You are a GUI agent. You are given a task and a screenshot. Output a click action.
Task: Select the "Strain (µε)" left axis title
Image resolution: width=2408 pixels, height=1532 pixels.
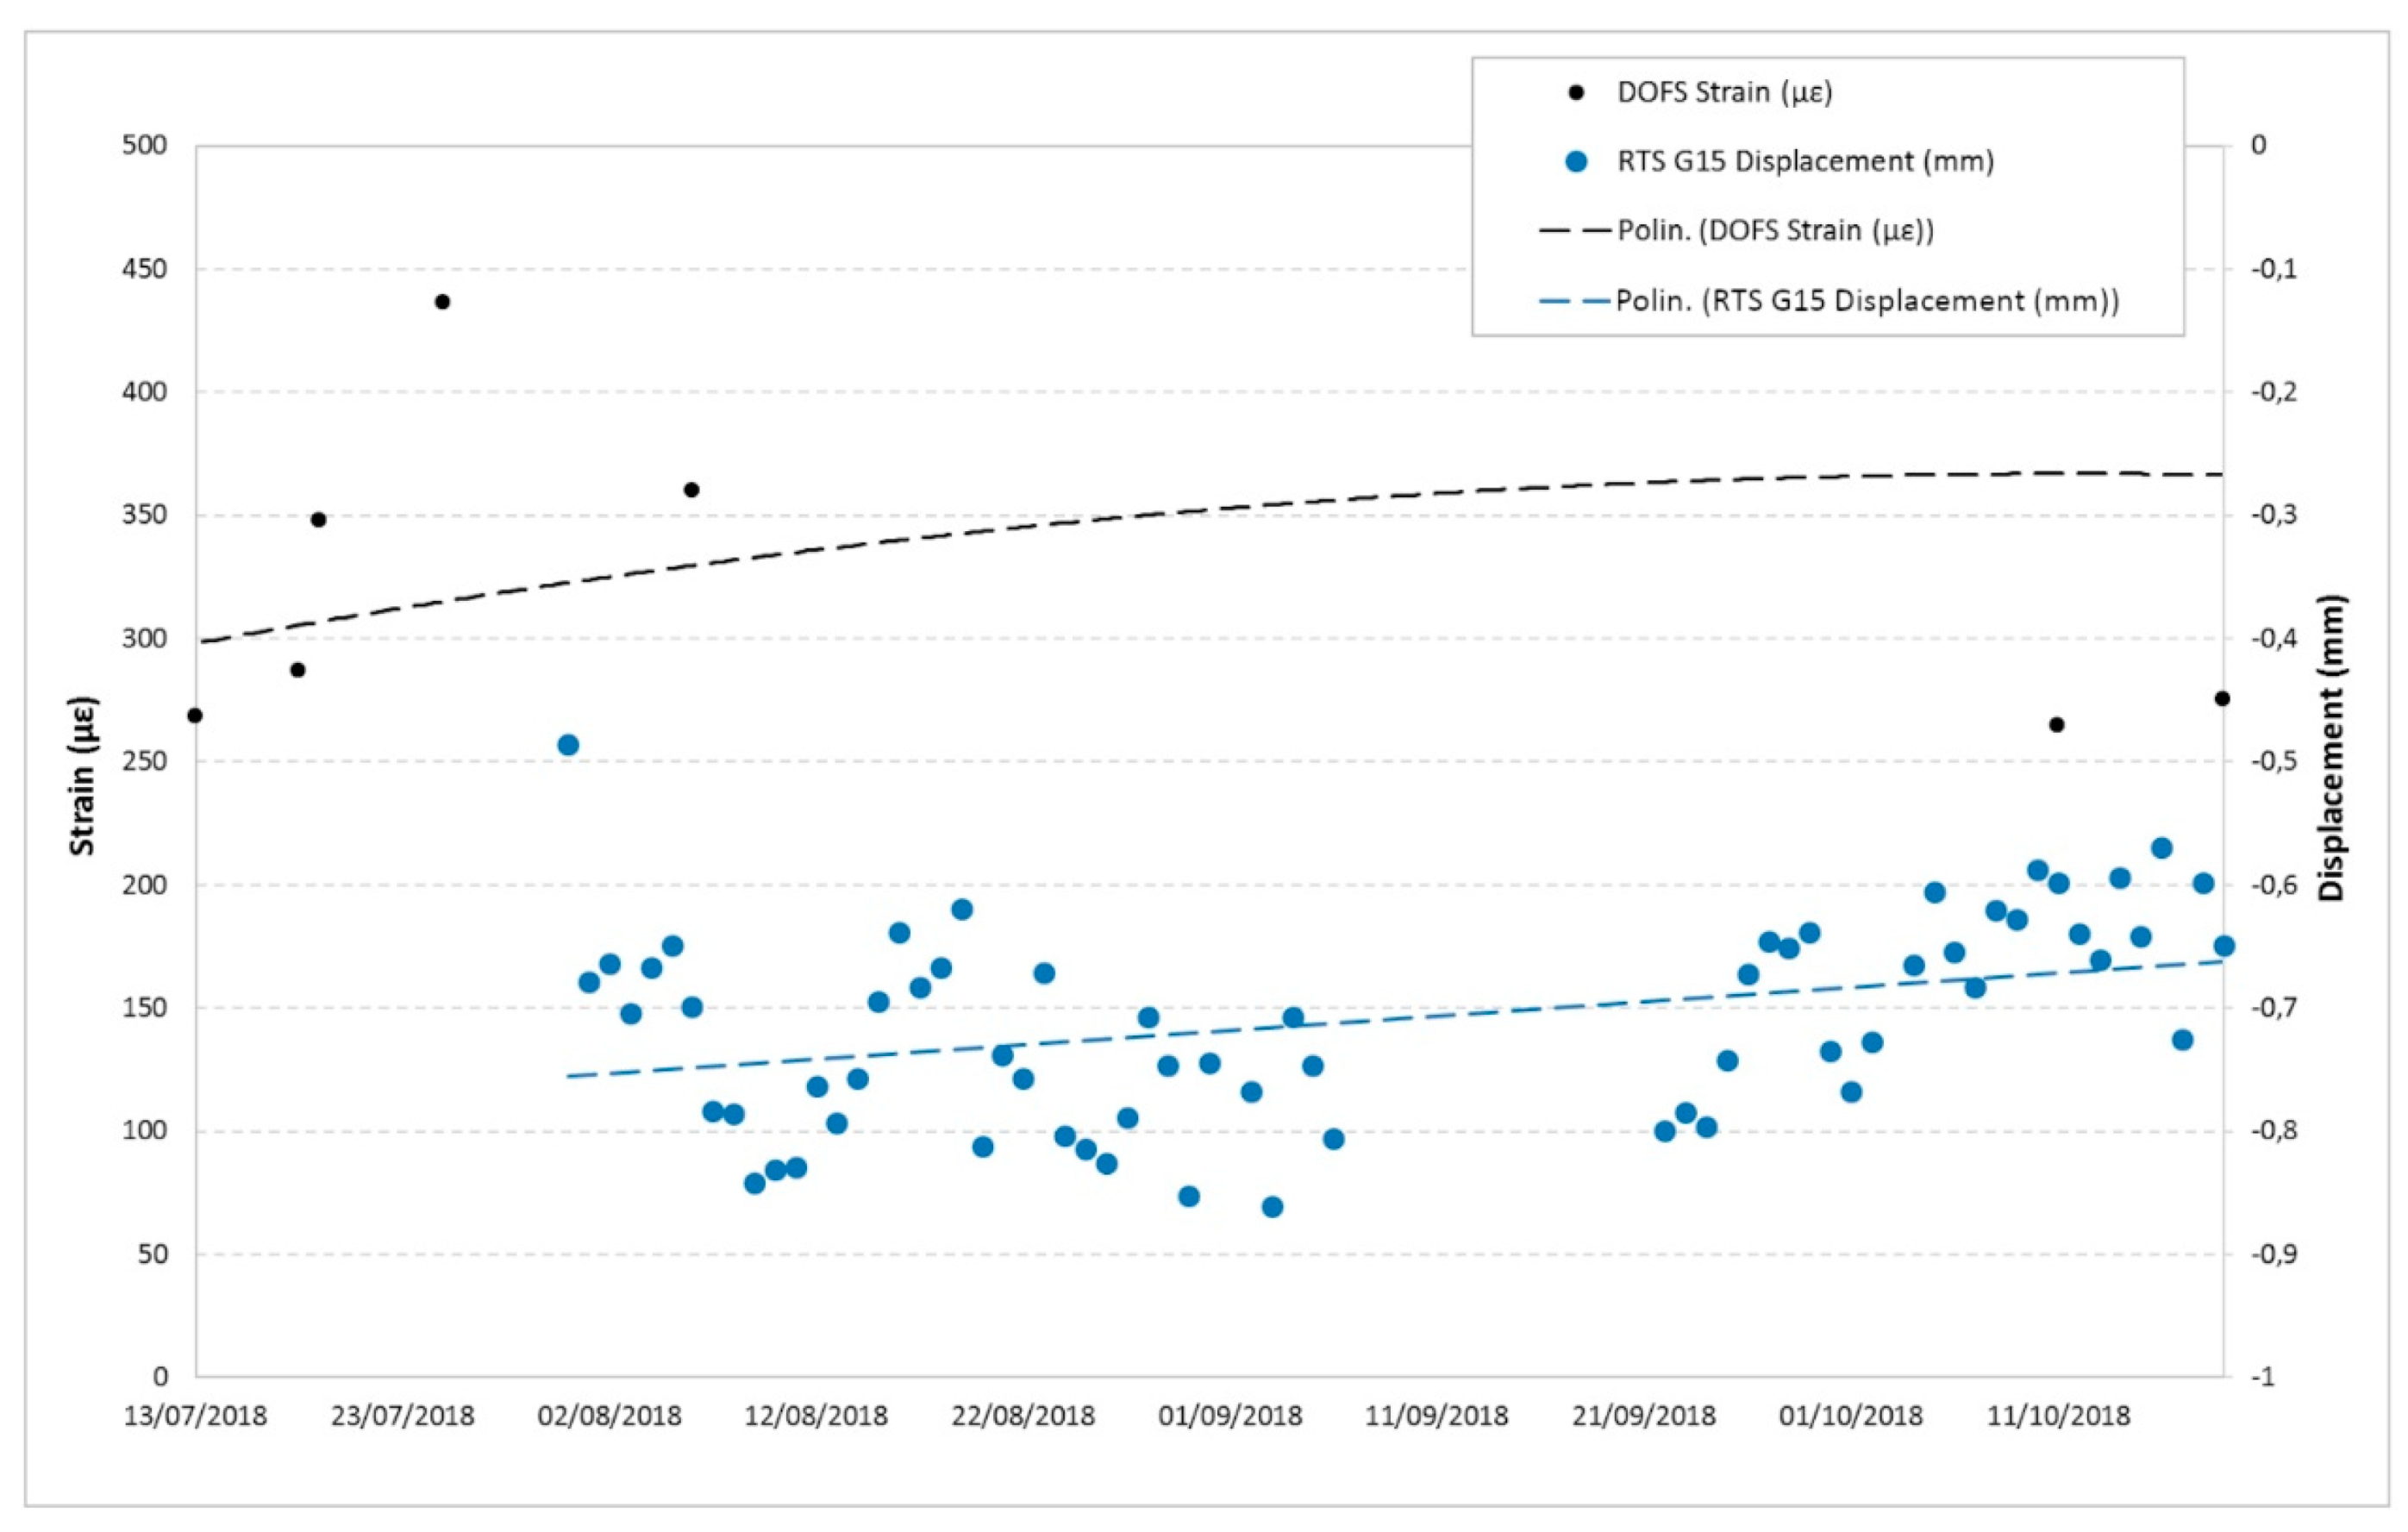pyautogui.click(x=83, y=775)
